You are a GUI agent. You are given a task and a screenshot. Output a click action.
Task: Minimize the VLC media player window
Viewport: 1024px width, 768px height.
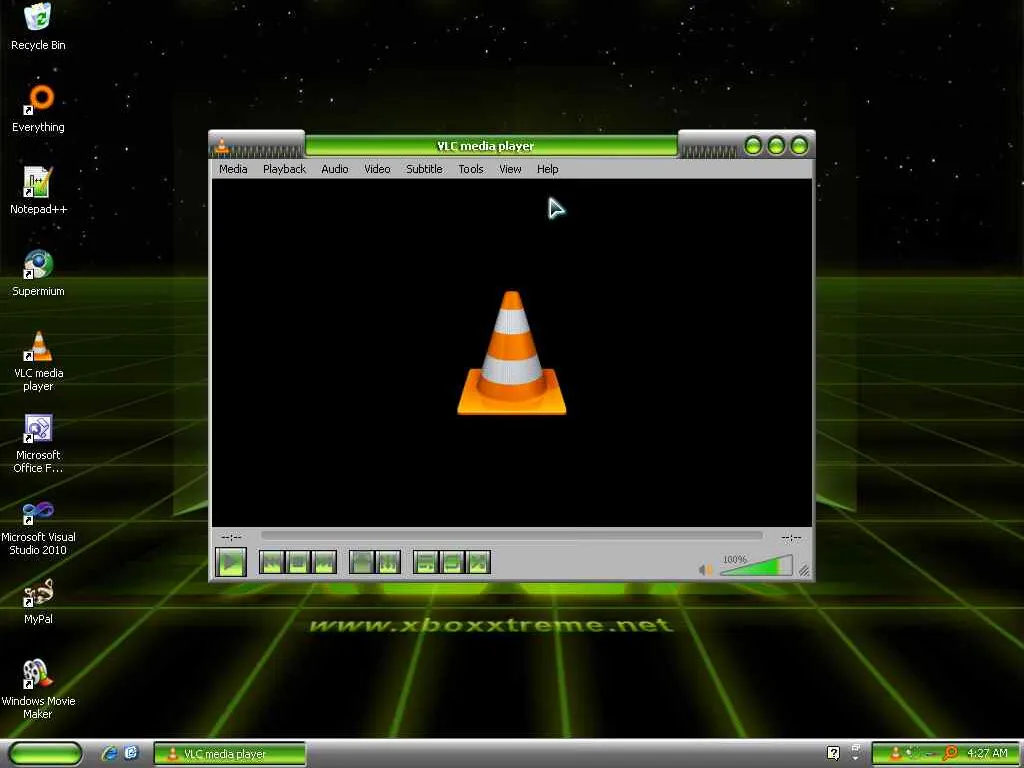pyautogui.click(x=753, y=146)
